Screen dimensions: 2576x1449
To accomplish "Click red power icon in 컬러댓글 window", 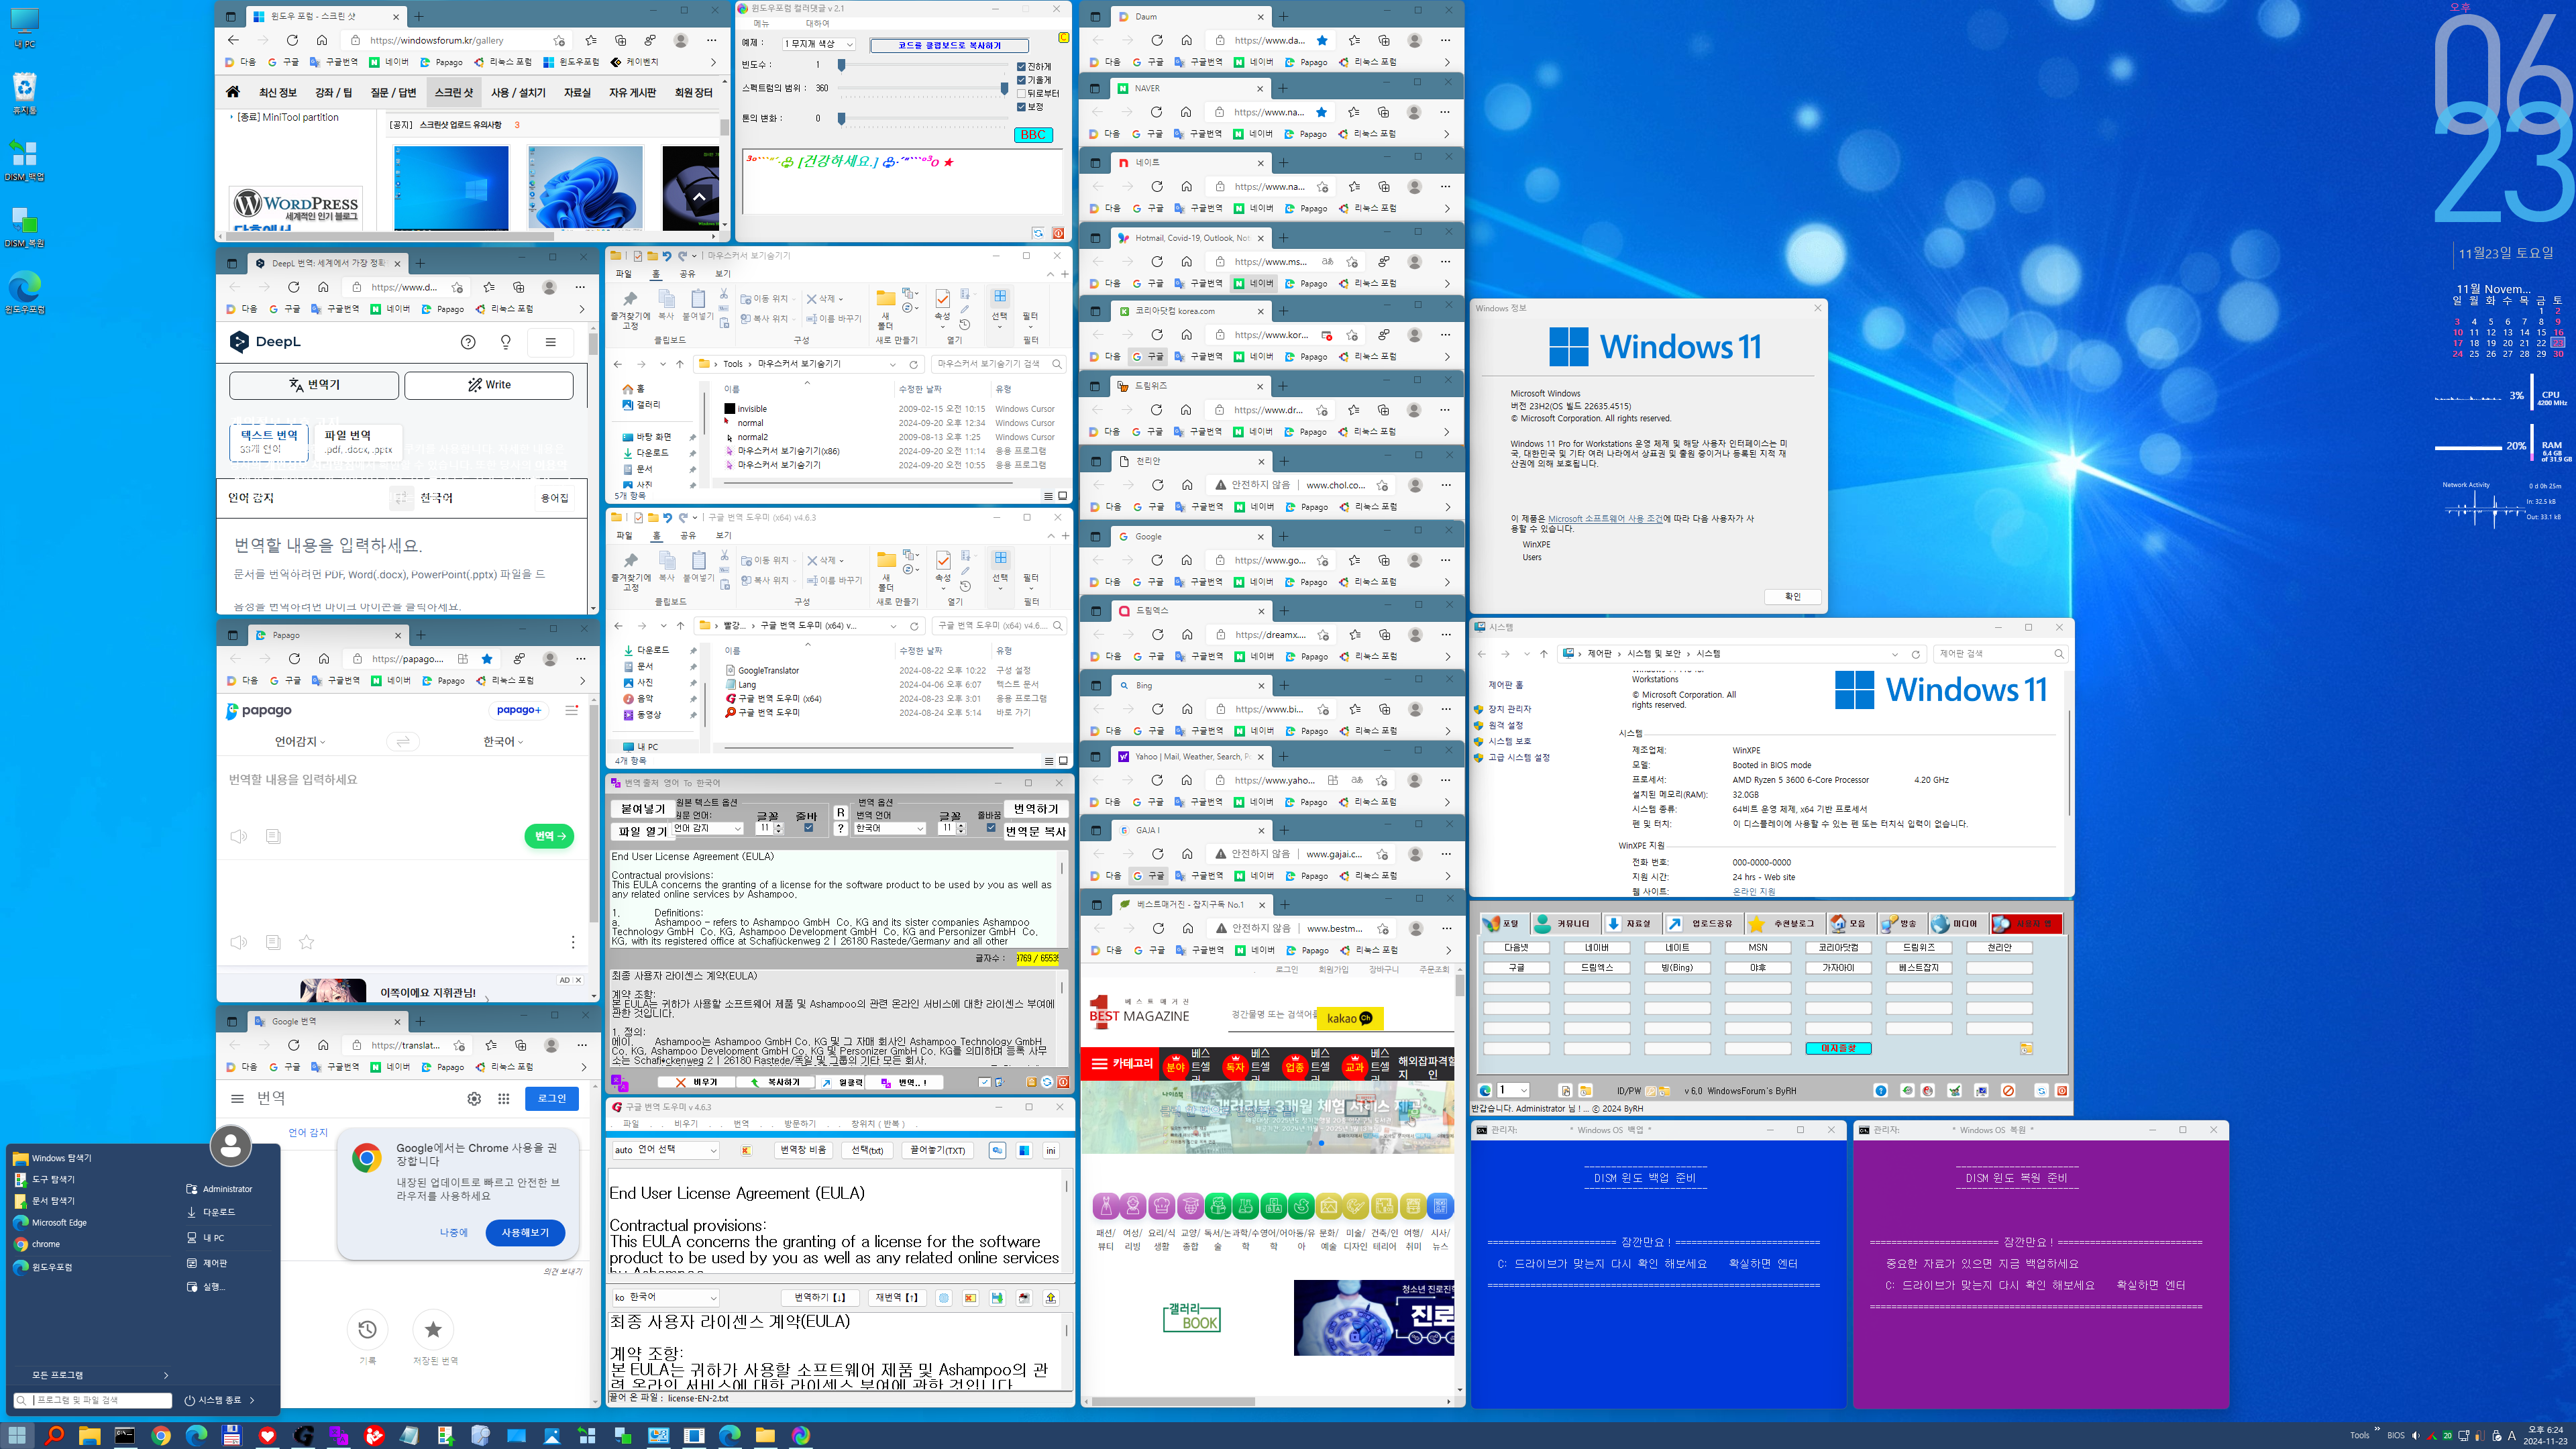I will point(1058,233).
